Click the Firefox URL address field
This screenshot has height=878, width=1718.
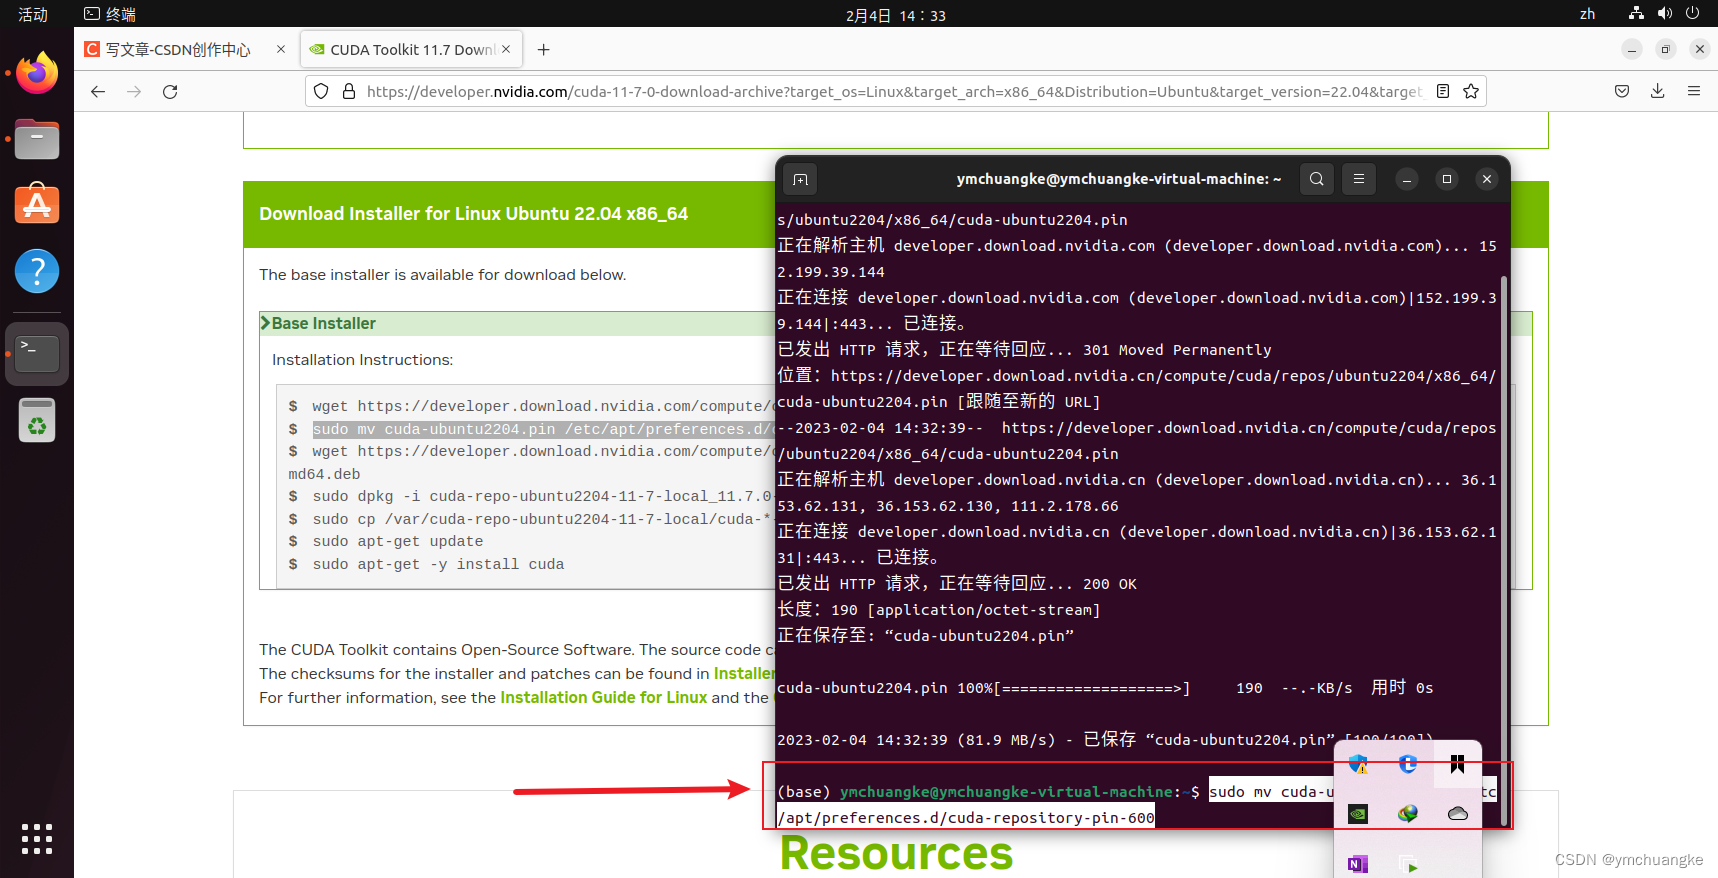[894, 91]
